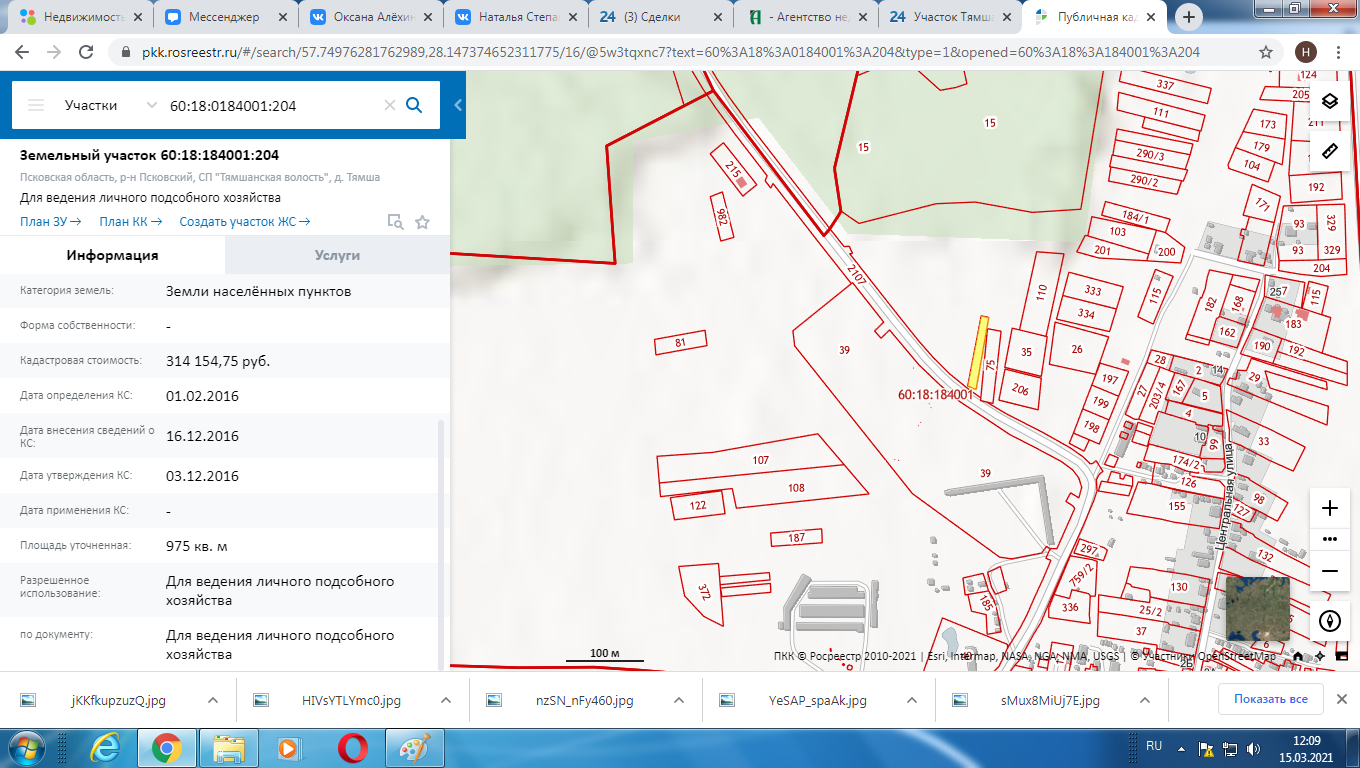This screenshot has height=768, width=1360.
Task: Expand options for YeSAP_spaAk.jpg download
Action: pos(911,700)
